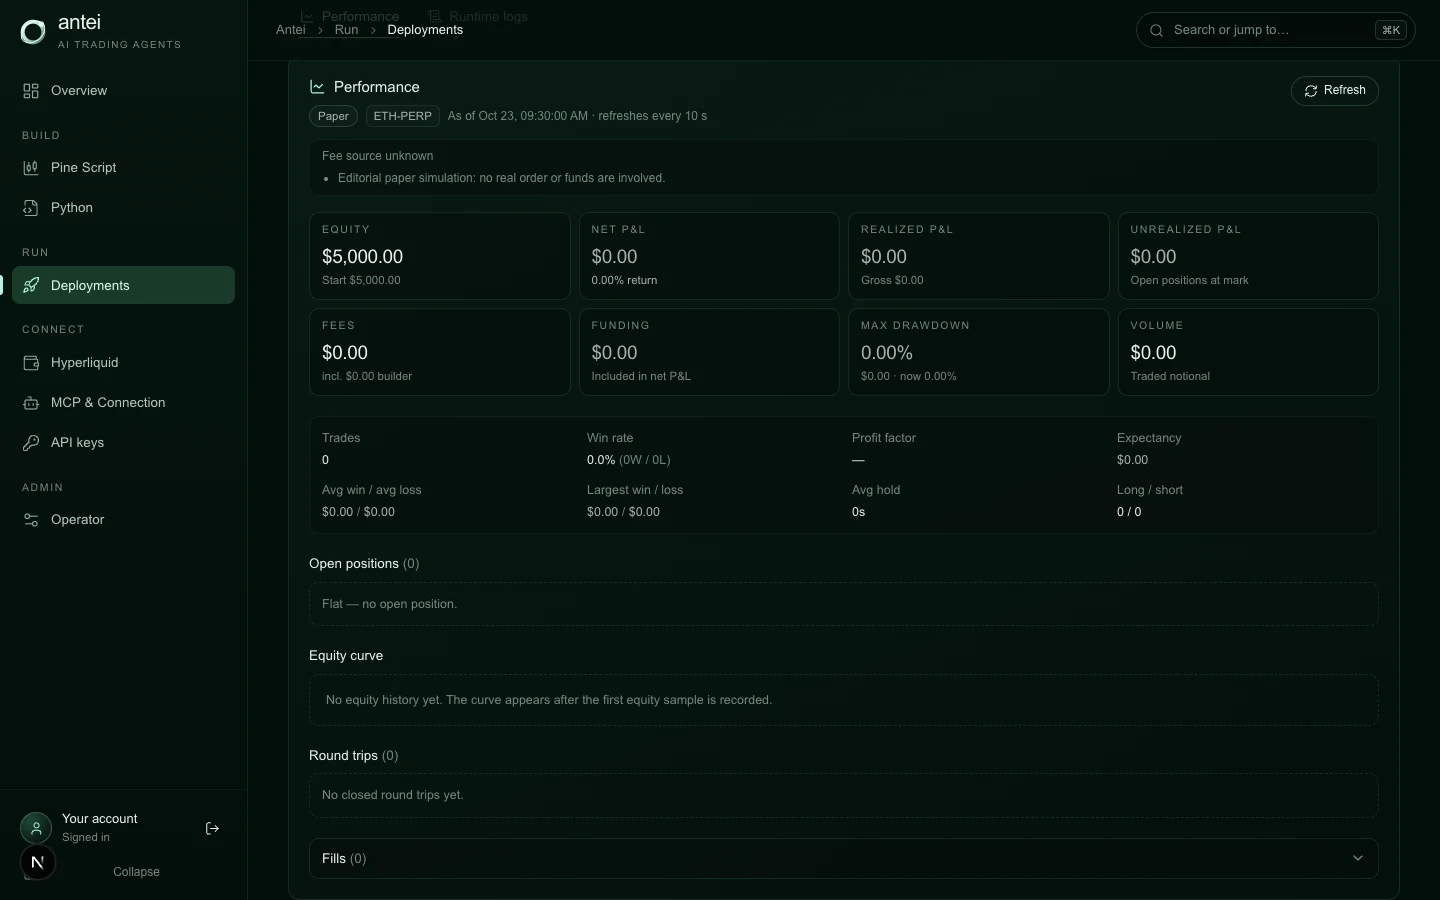The height and width of the screenshot is (900, 1440).
Task: Click the antei logo icon
Action: click(x=33, y=32)
